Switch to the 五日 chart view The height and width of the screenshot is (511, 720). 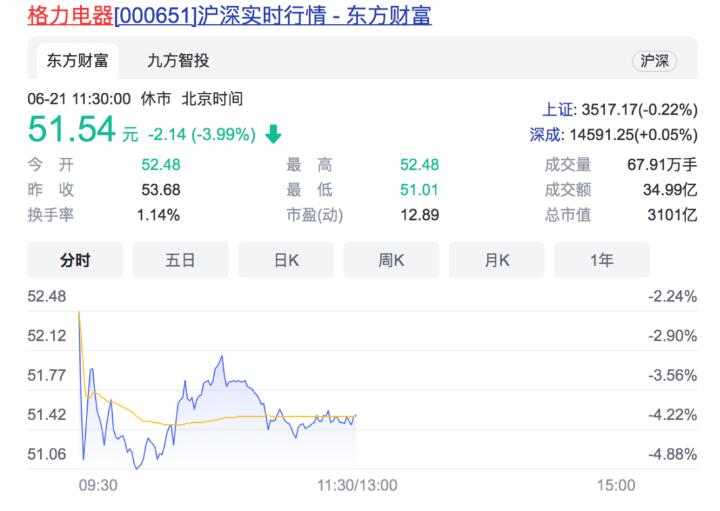point(180,260)
